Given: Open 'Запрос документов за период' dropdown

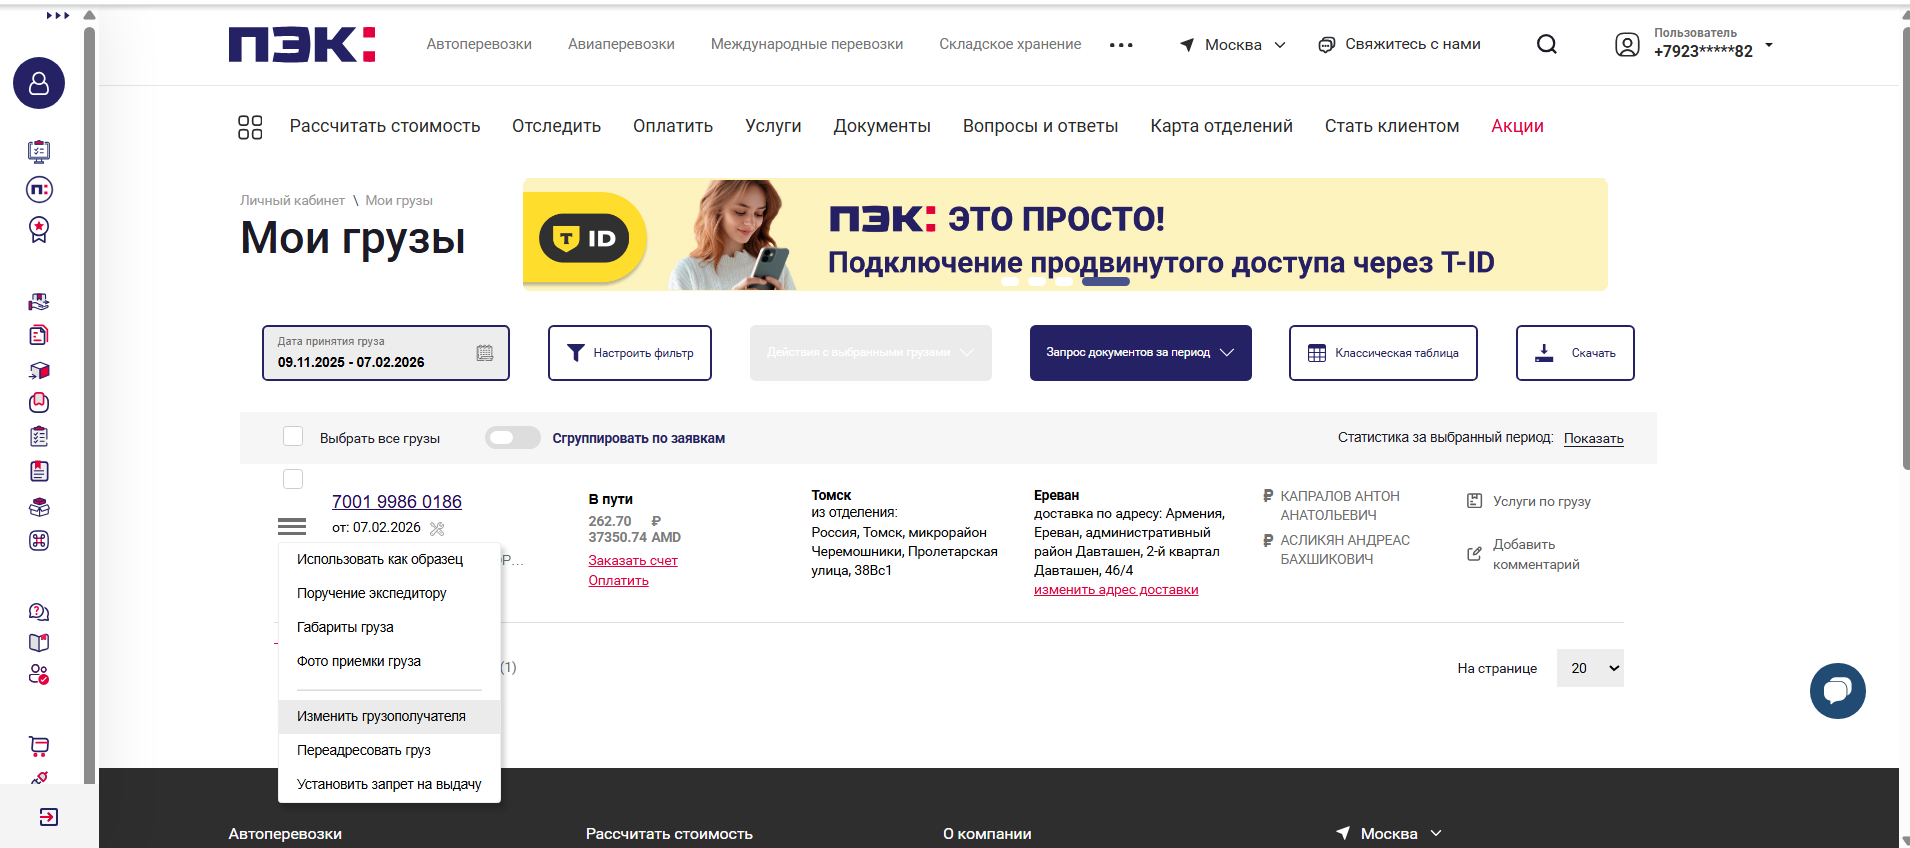Looking at the screenshot, I should (x=1141, y=353).
